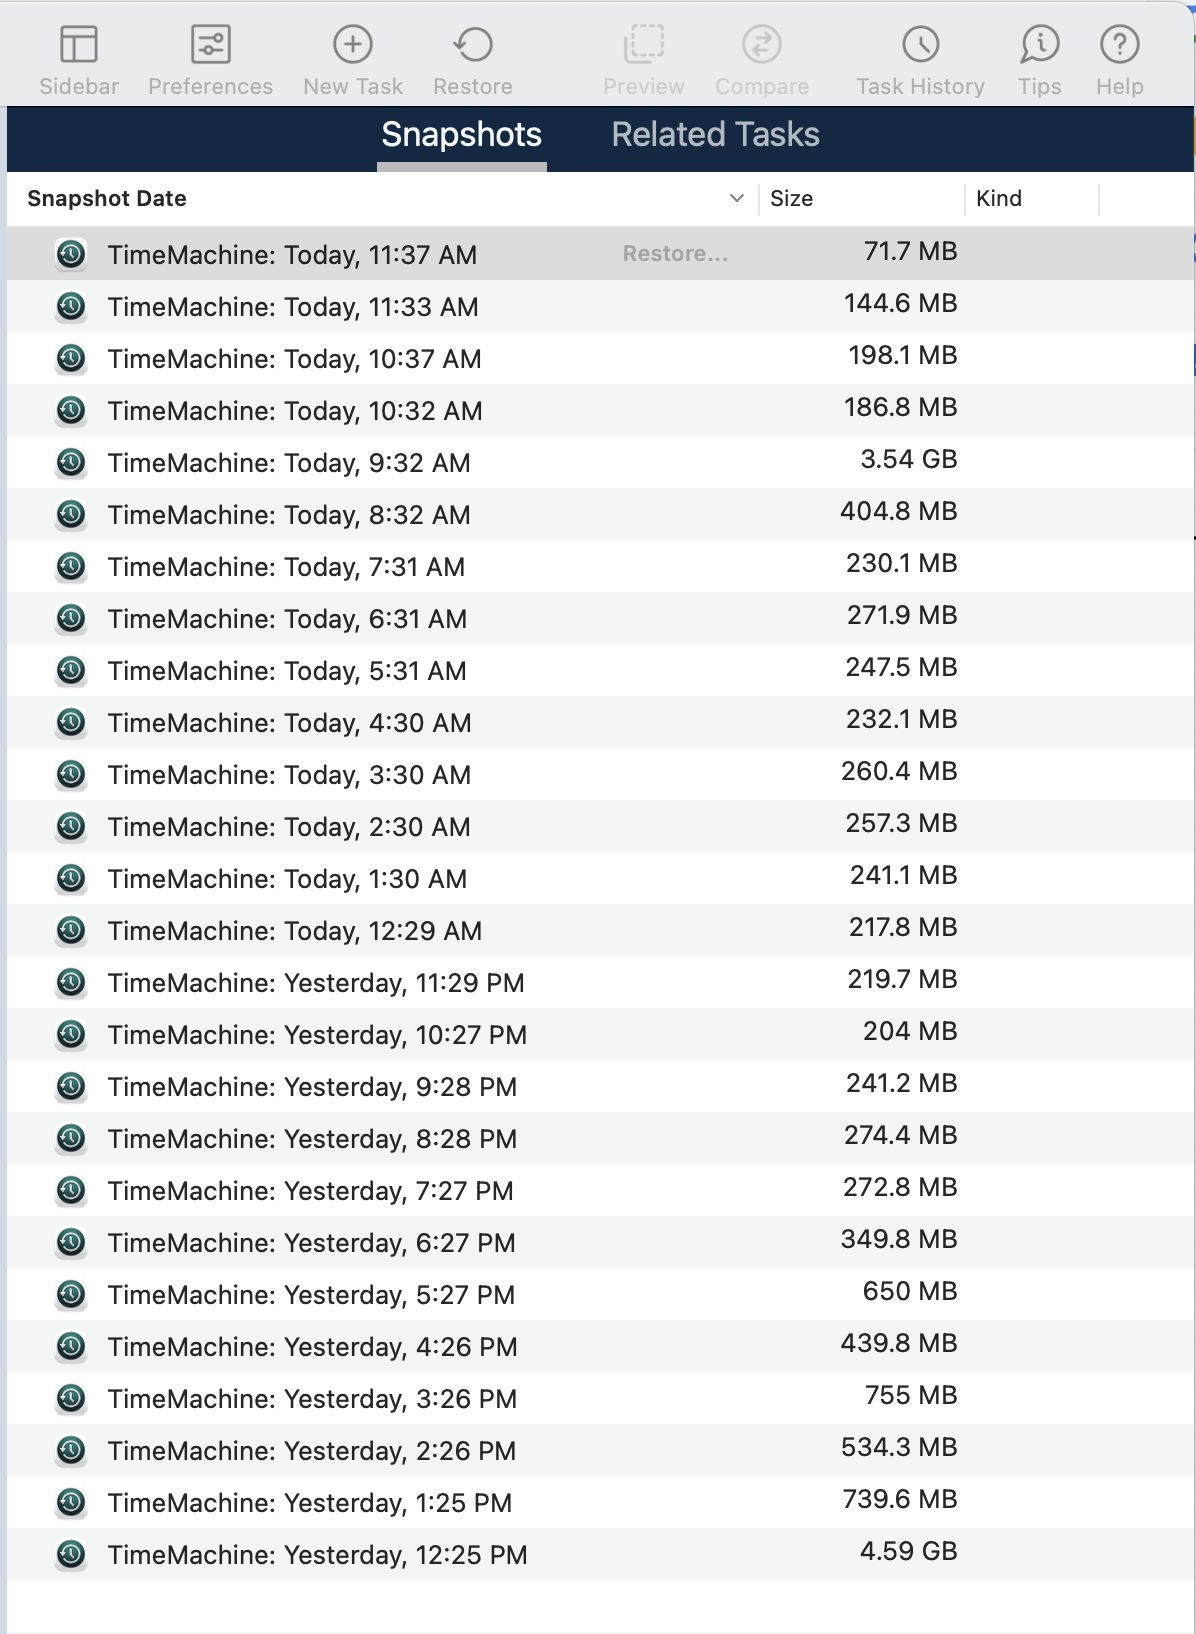Click Time Machine icon for Today 10:32 AM
The width and height of the screenshot is (1196, 1634).
click(x=71, y=410)
